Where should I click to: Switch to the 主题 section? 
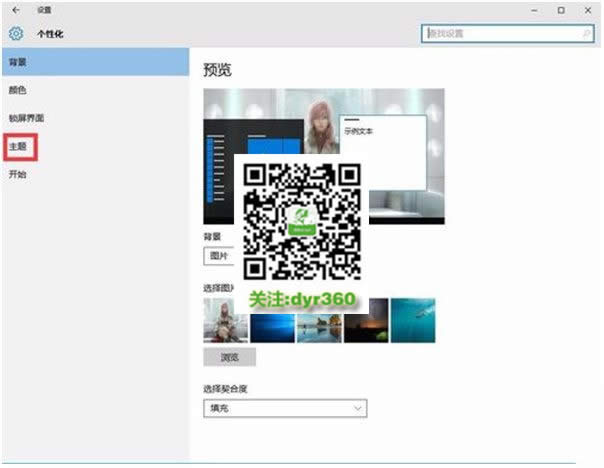click(18, 146)
